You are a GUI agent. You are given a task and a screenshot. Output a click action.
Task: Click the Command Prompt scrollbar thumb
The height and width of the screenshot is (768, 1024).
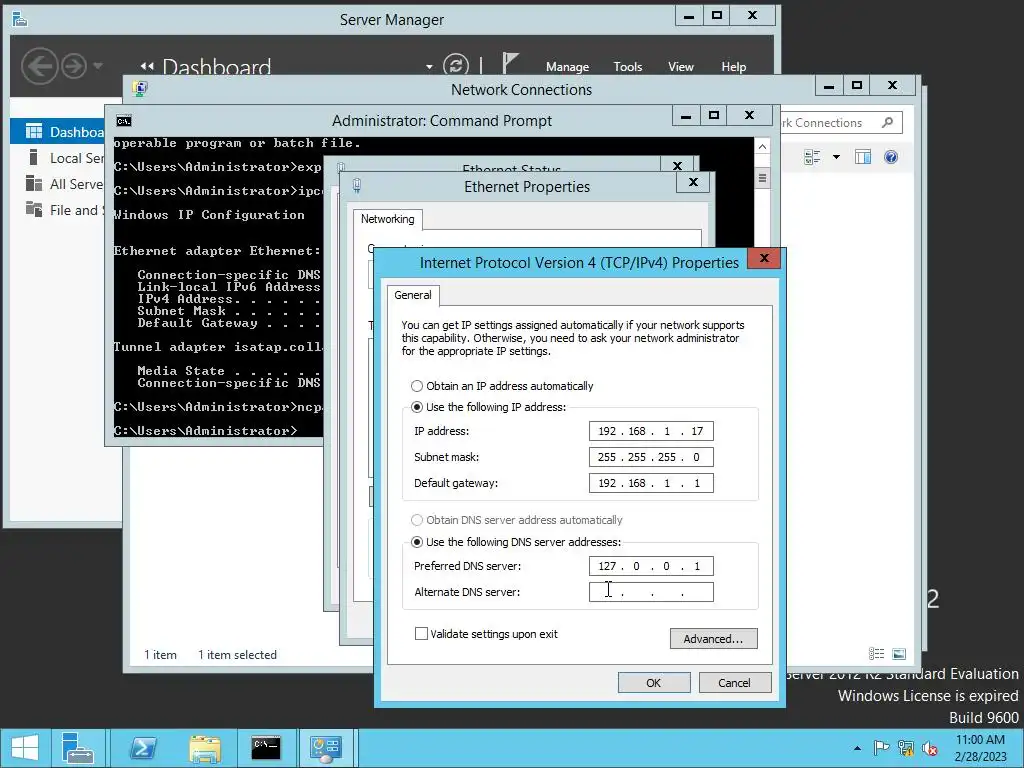(762, 178)
